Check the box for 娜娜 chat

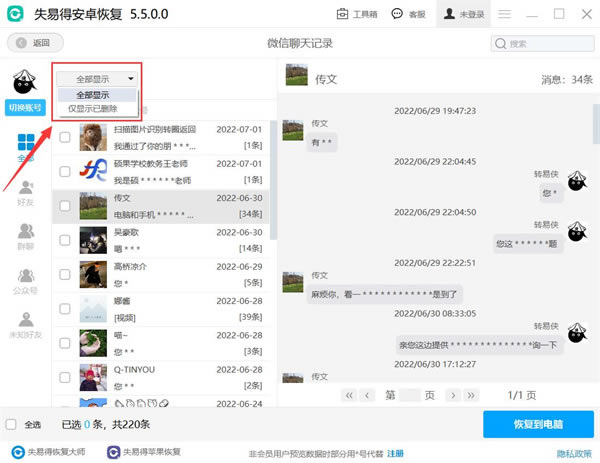point(65,309)
